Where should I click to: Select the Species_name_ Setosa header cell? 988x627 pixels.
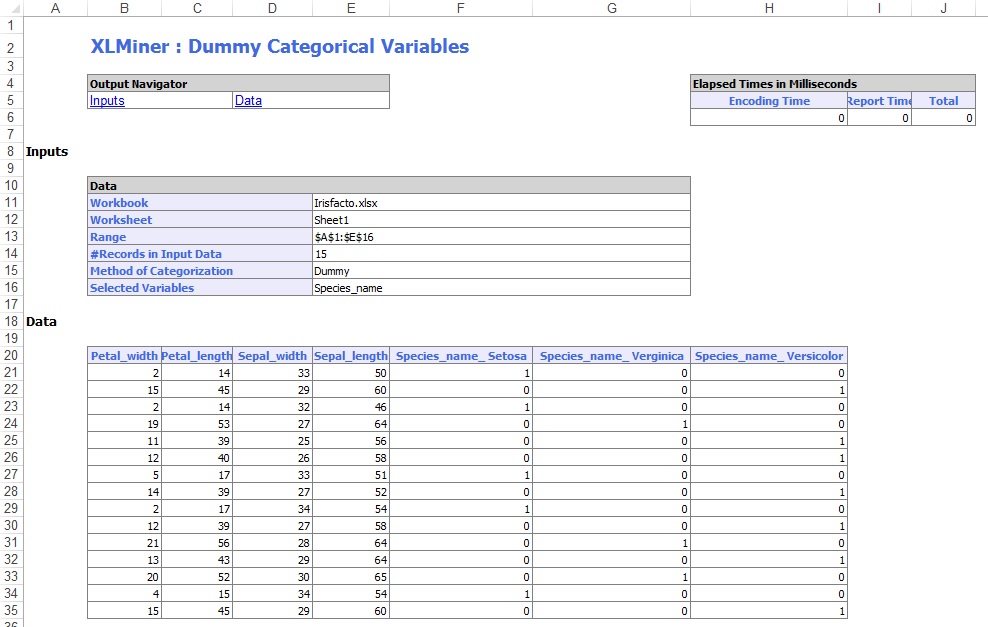click(460, 356)
